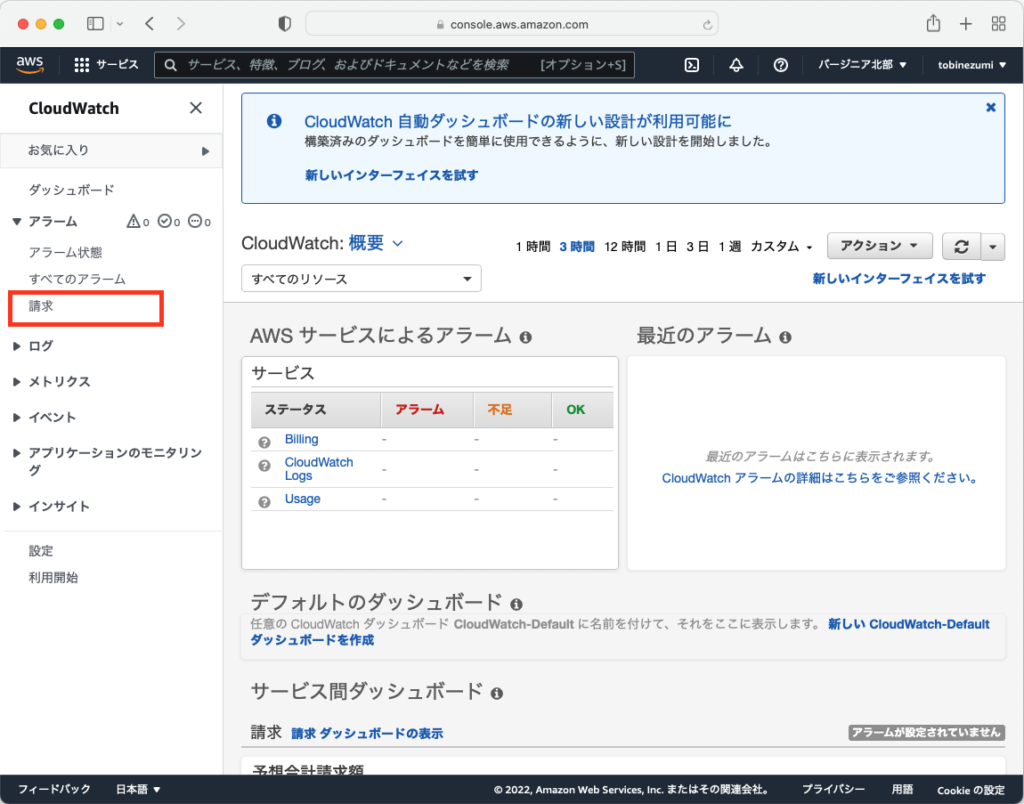Refresh the CloudWatch overview
Viewport: 1024px width, 804px height.
pyautogui.click(x=961, y=246)
